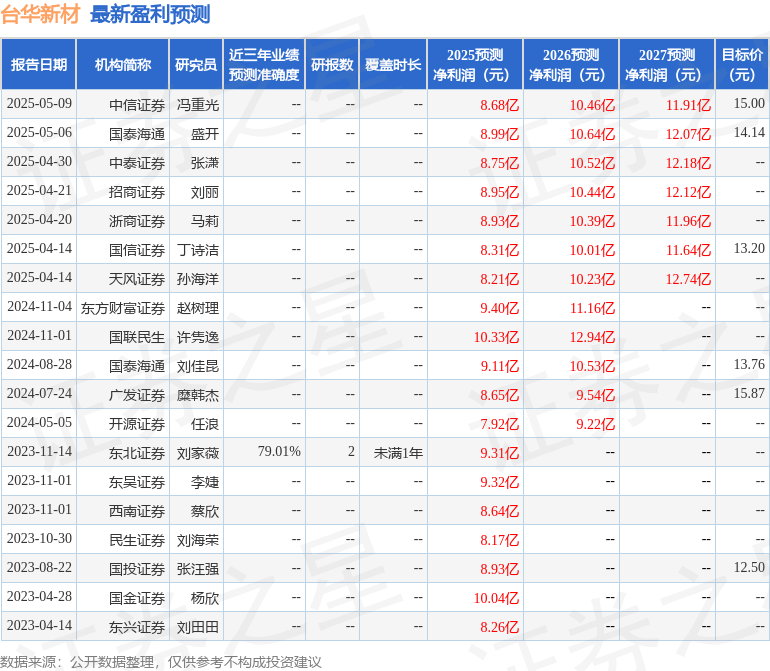Viewport: 770px width, 671px height.
Task: Click the 研报数 column header
Action: click(x=332, y=65)
